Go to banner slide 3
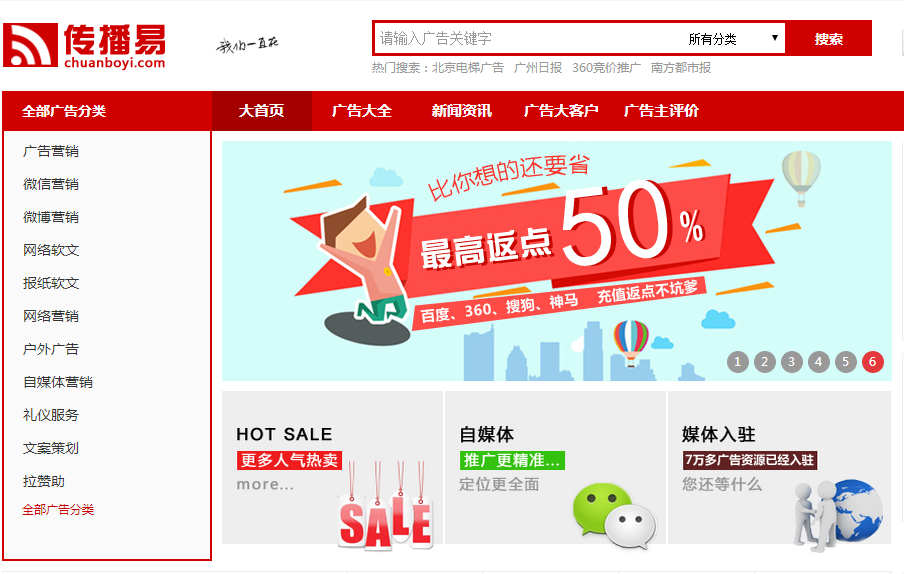Viewport: 904px width, 574px height. tap(792, 362)
